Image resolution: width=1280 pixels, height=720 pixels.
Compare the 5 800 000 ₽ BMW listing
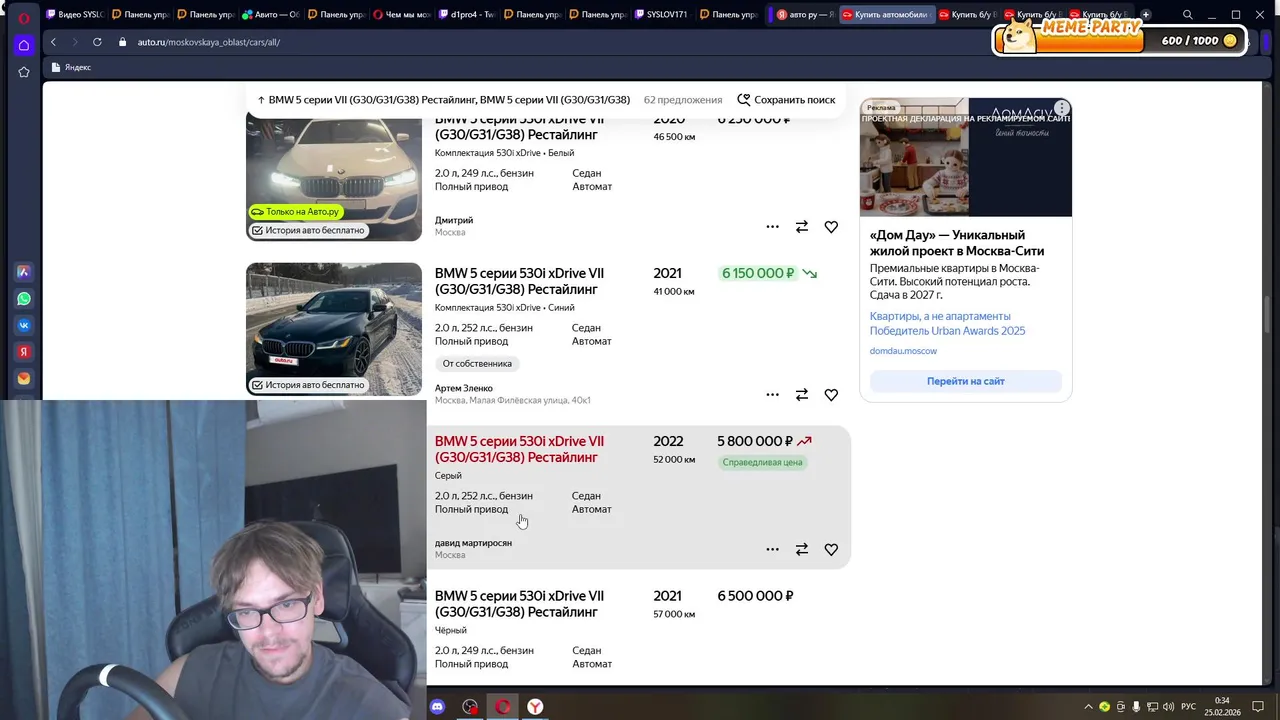point(802,549)
